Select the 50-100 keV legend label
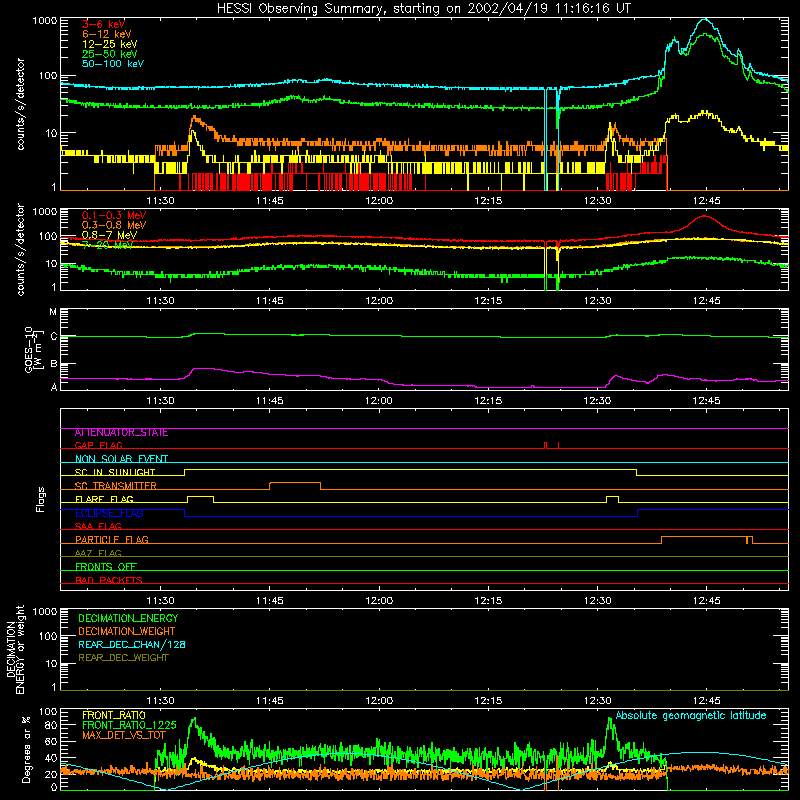 click(x=113, y=64)
